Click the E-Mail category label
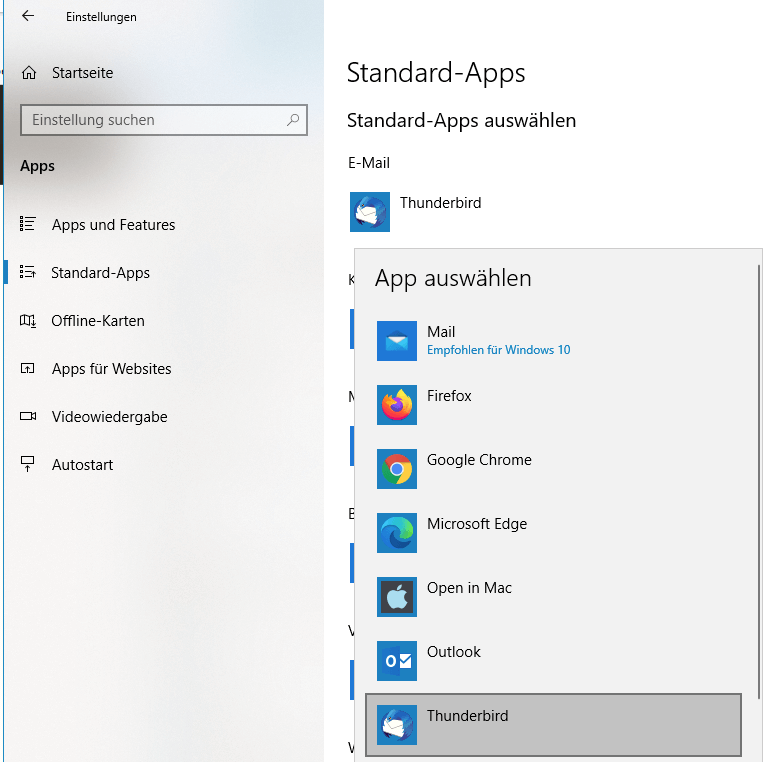The height and width of the screenshot is (762, 769). [x=369, y=163]
